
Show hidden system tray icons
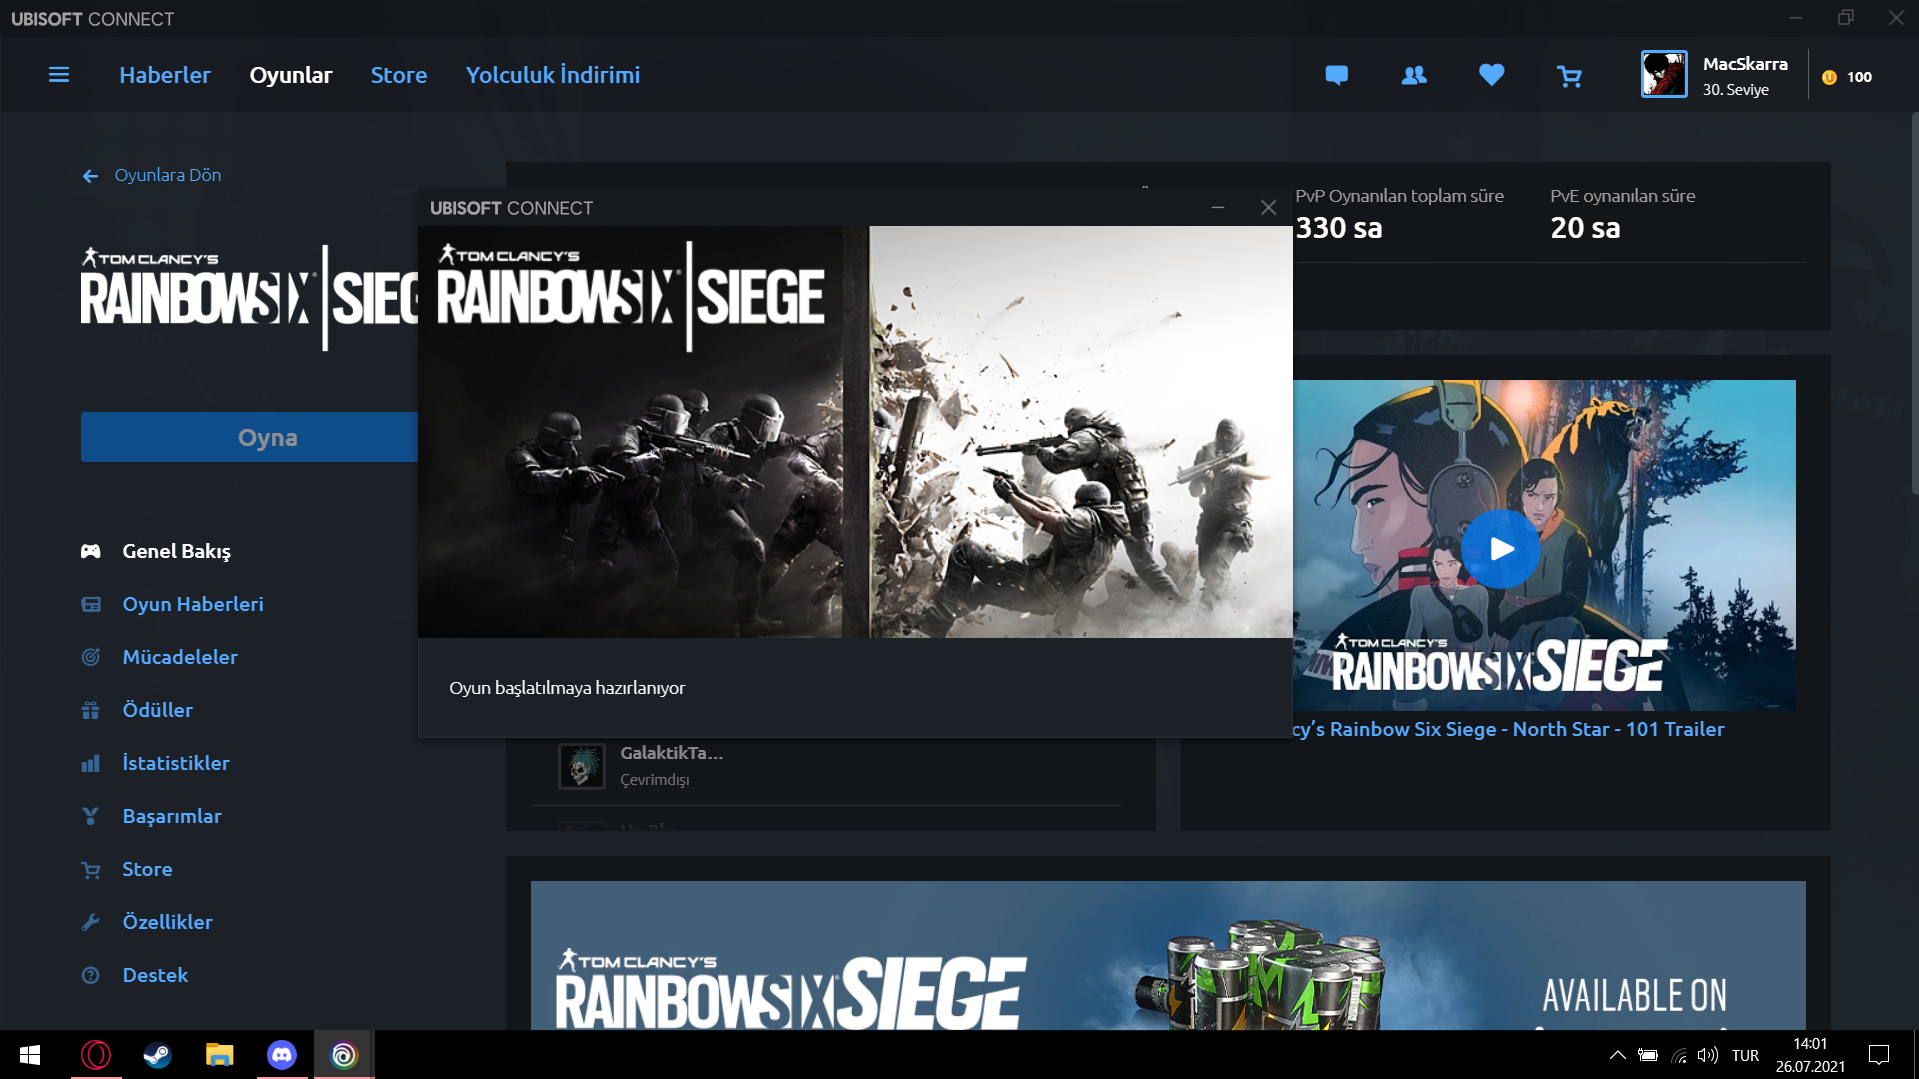tap(1617, 1055)
